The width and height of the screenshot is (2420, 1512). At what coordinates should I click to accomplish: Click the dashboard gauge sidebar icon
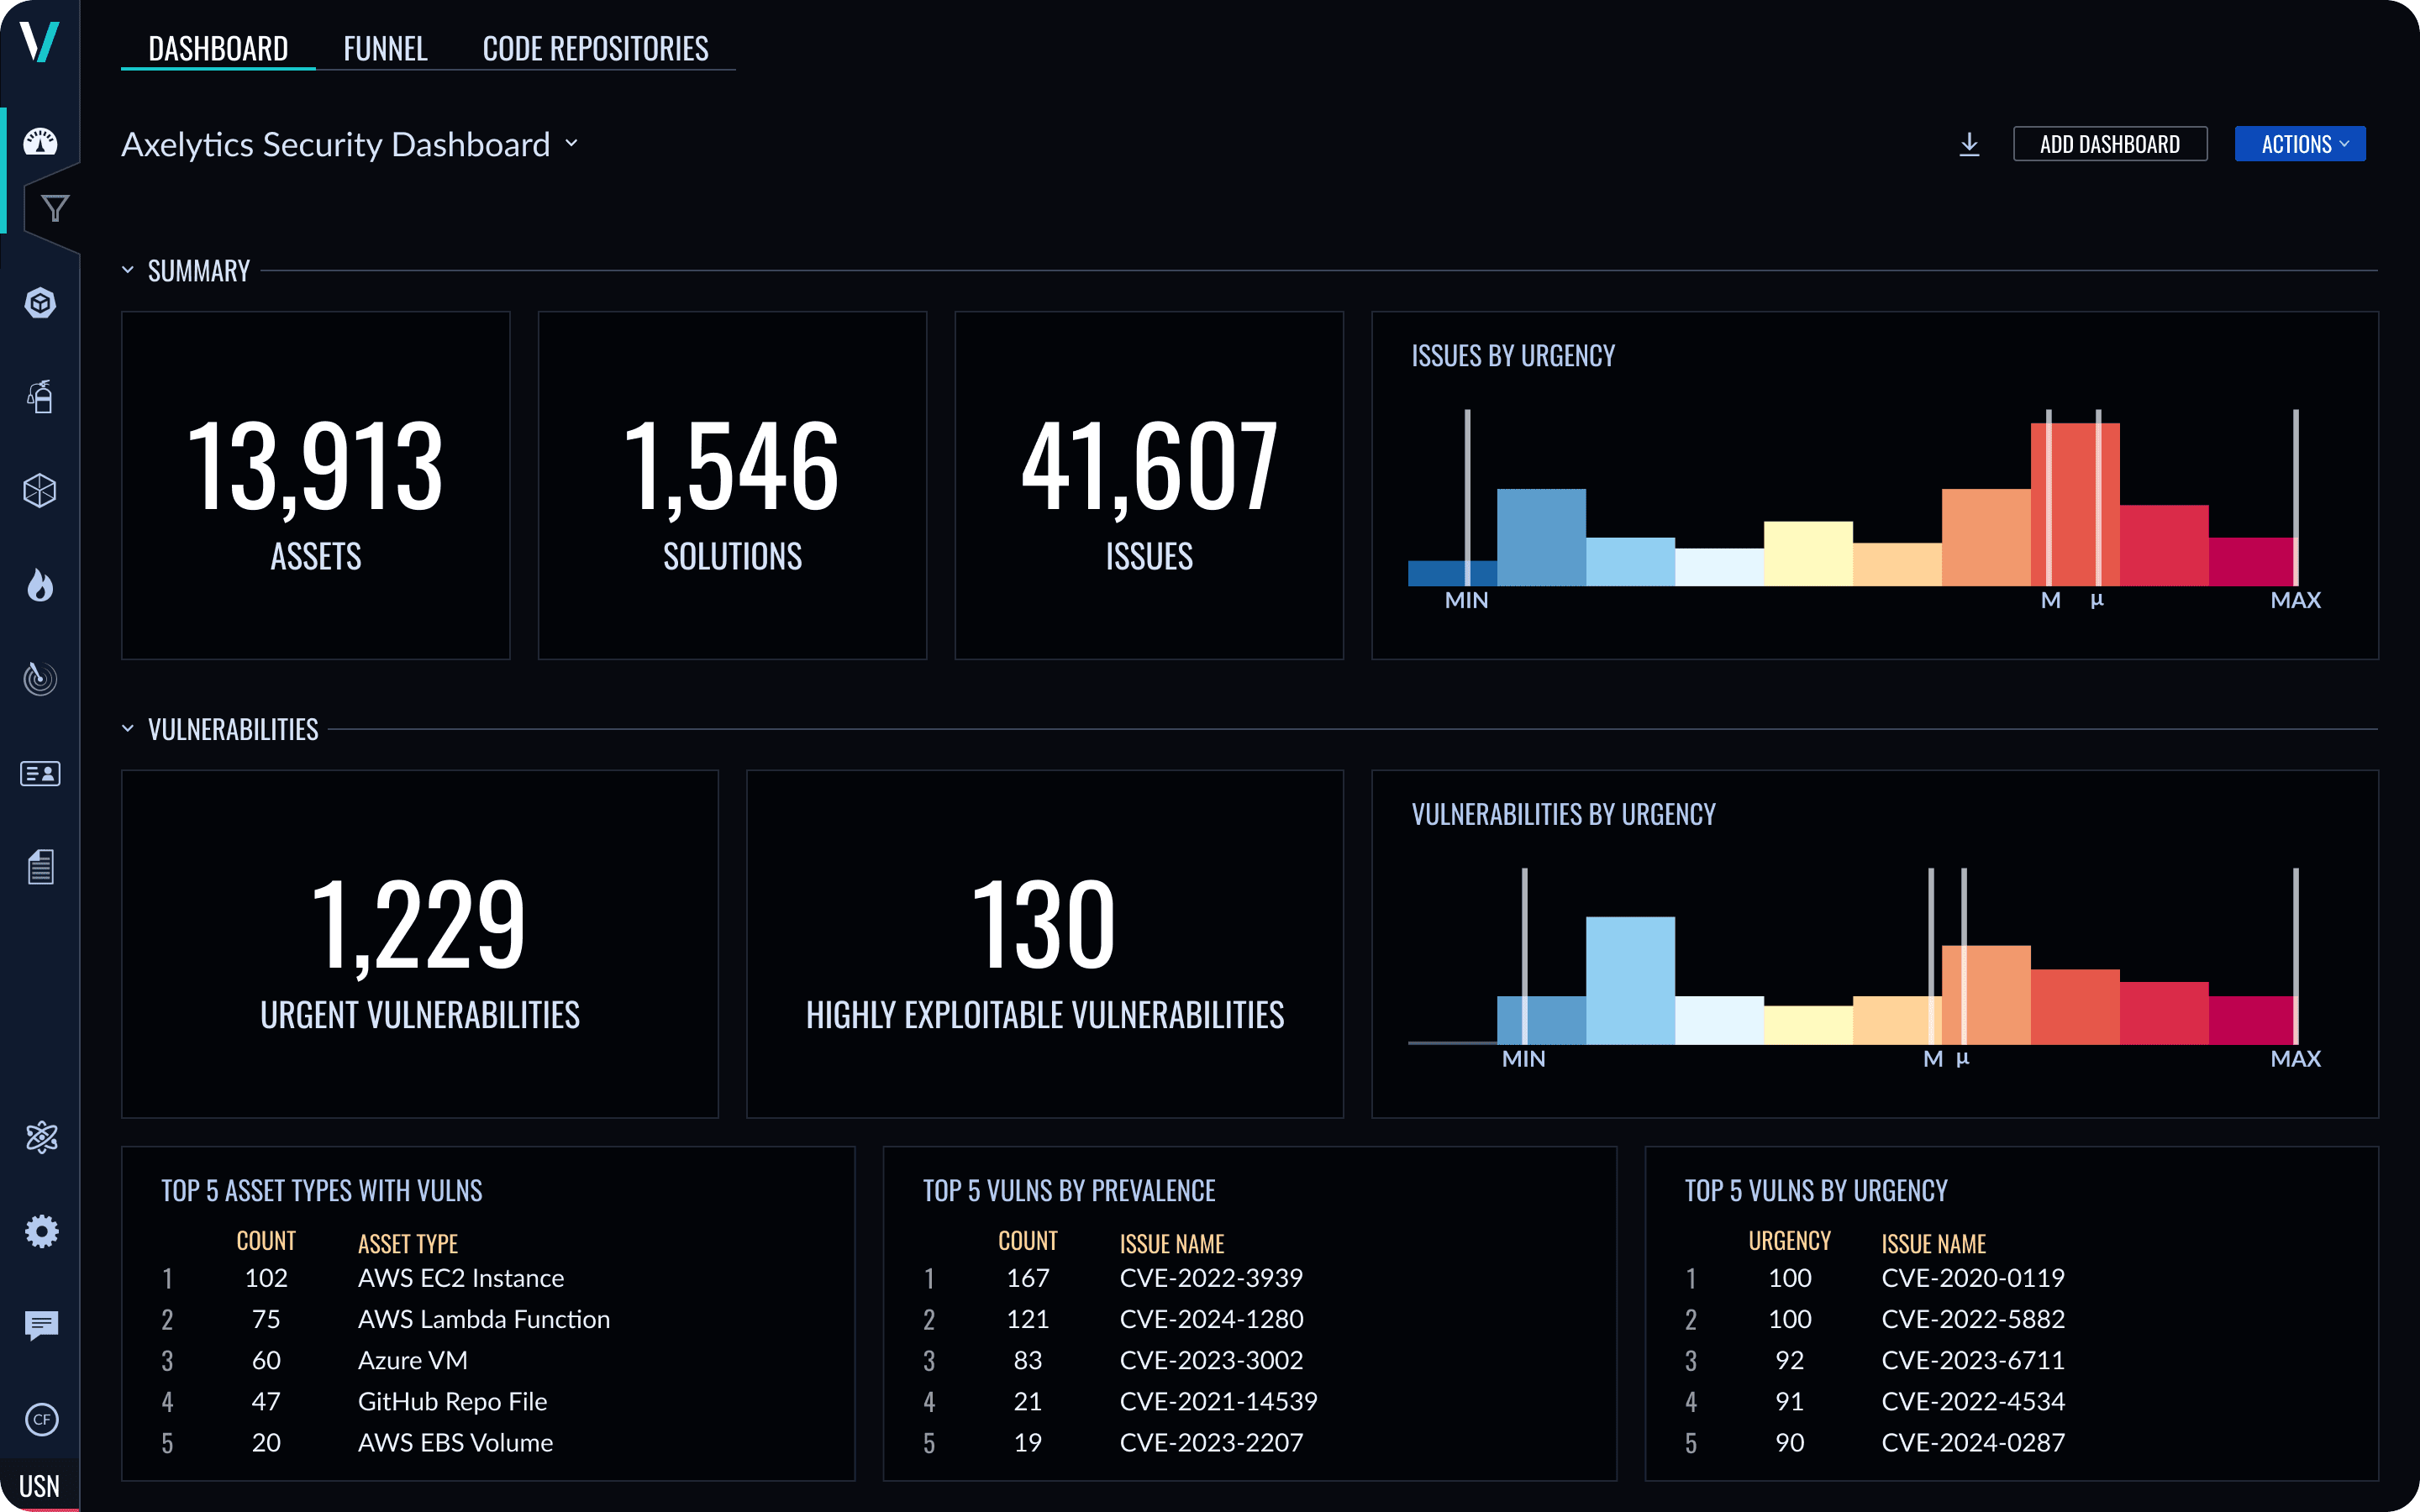tap(40, 142)
